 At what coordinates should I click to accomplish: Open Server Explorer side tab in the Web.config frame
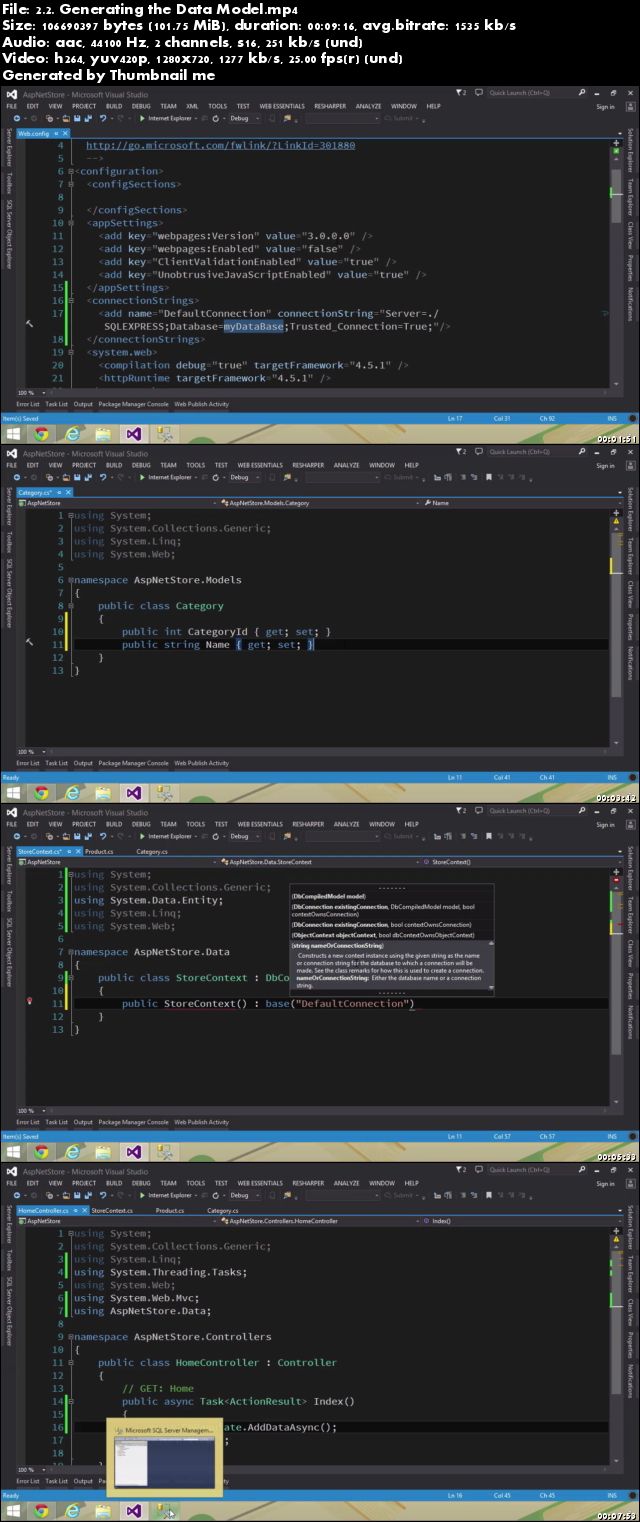[x=9, y=149]
